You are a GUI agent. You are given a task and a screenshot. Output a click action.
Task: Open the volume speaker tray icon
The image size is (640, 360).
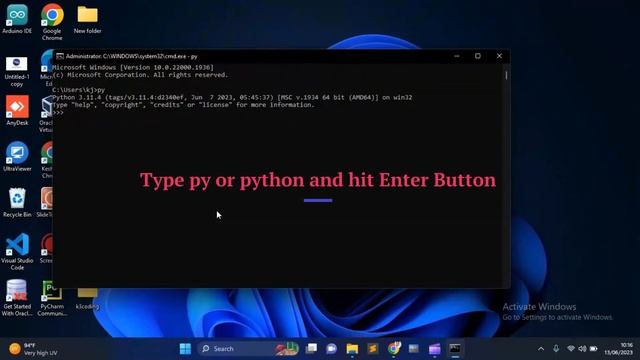click(x=582, y=349)
